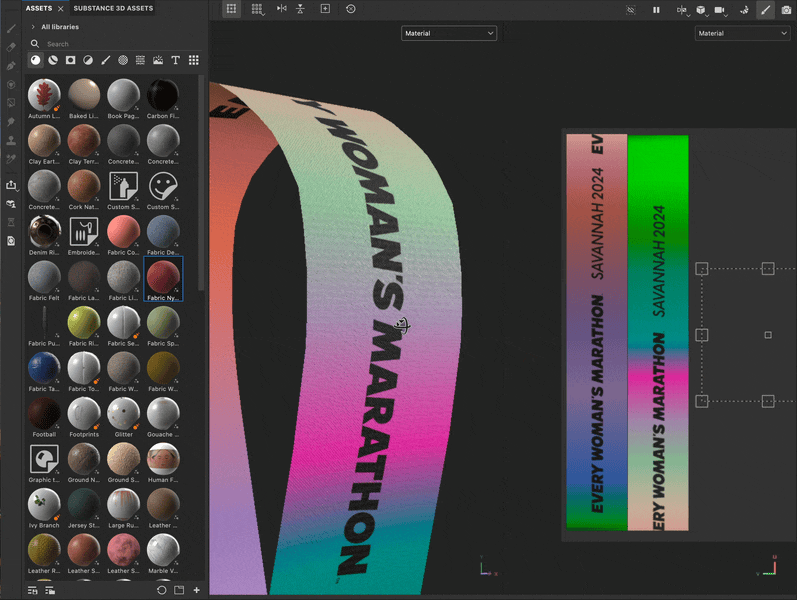Filter assets by Brushes type

(106, 61)
